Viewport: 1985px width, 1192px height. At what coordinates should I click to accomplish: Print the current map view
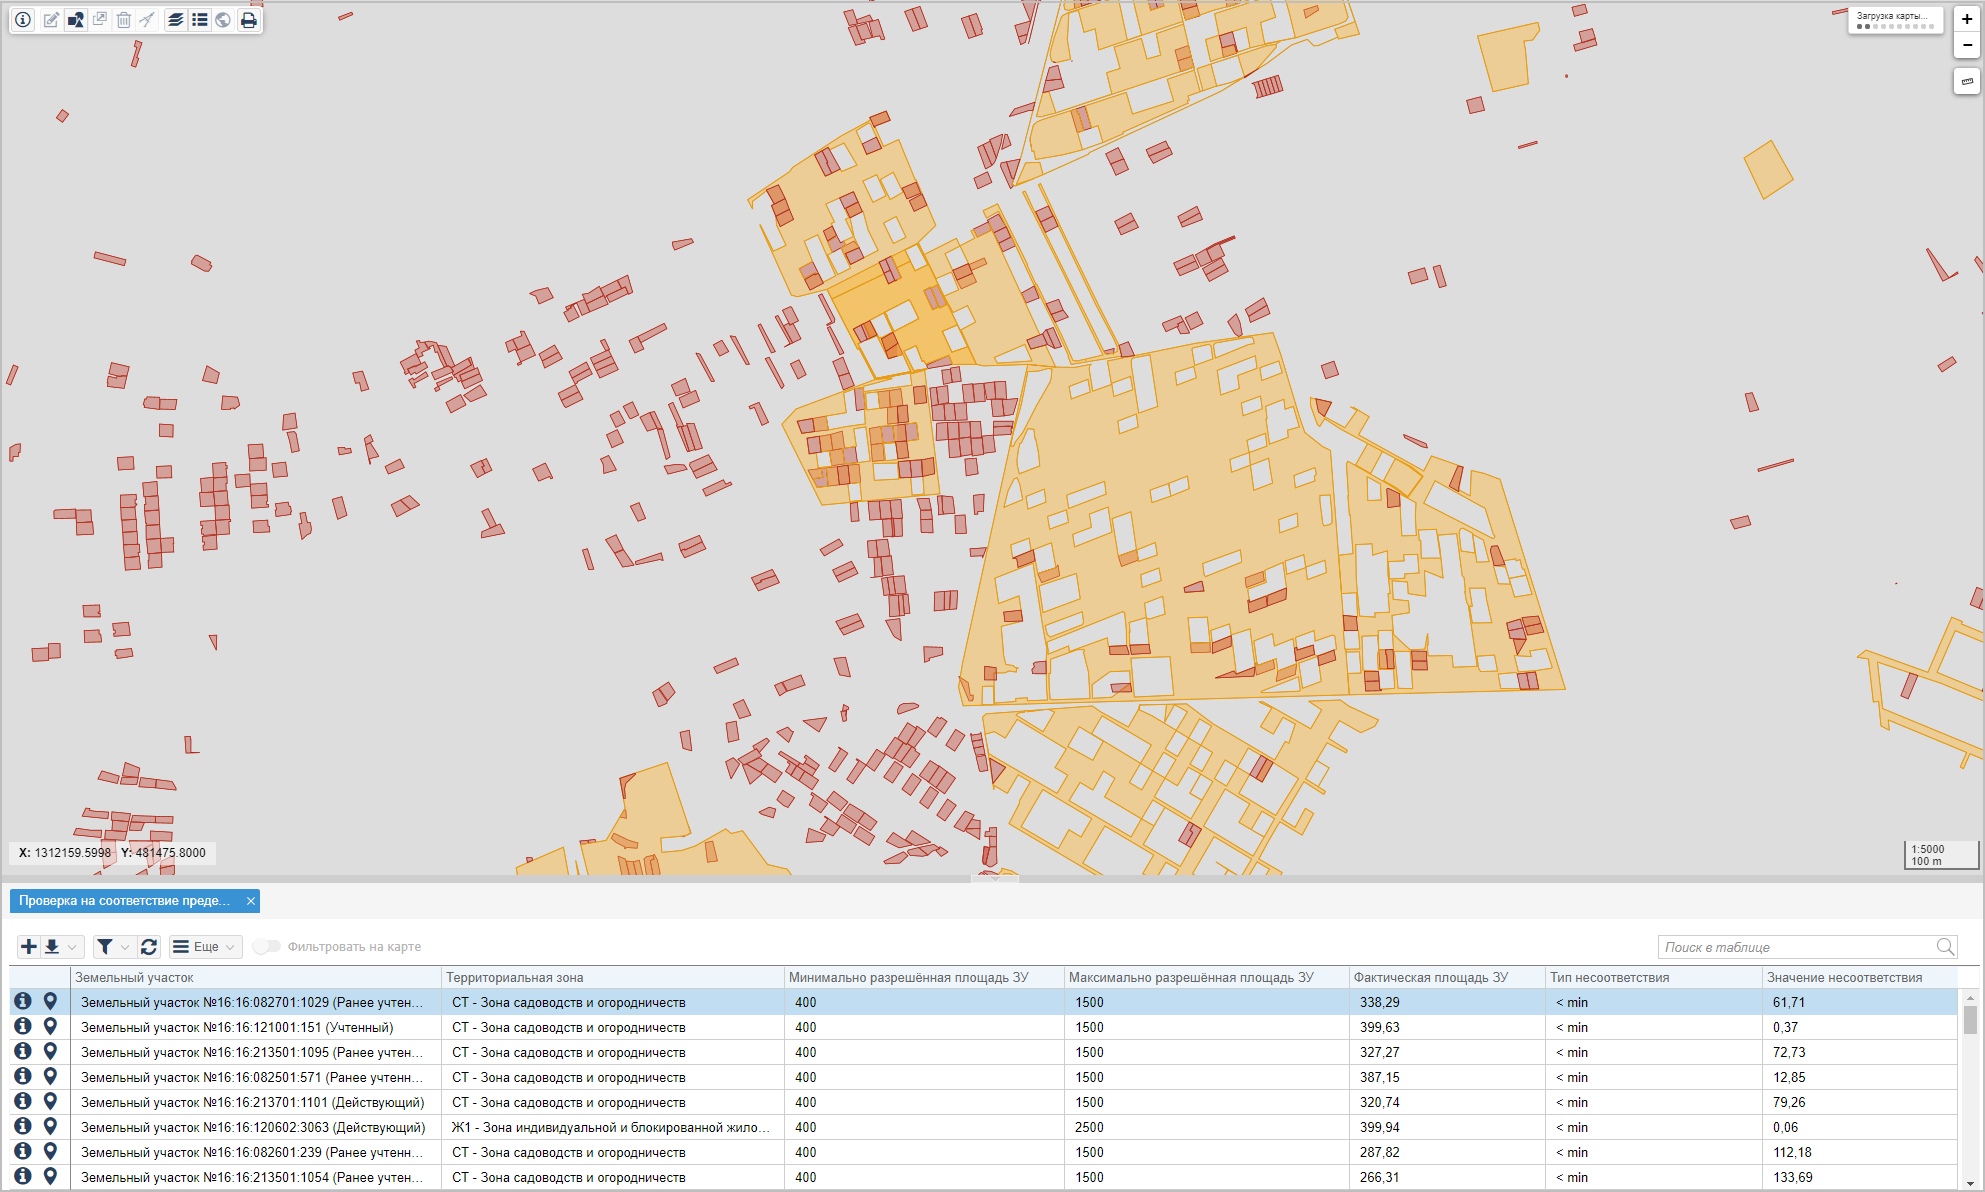(249, 19)
